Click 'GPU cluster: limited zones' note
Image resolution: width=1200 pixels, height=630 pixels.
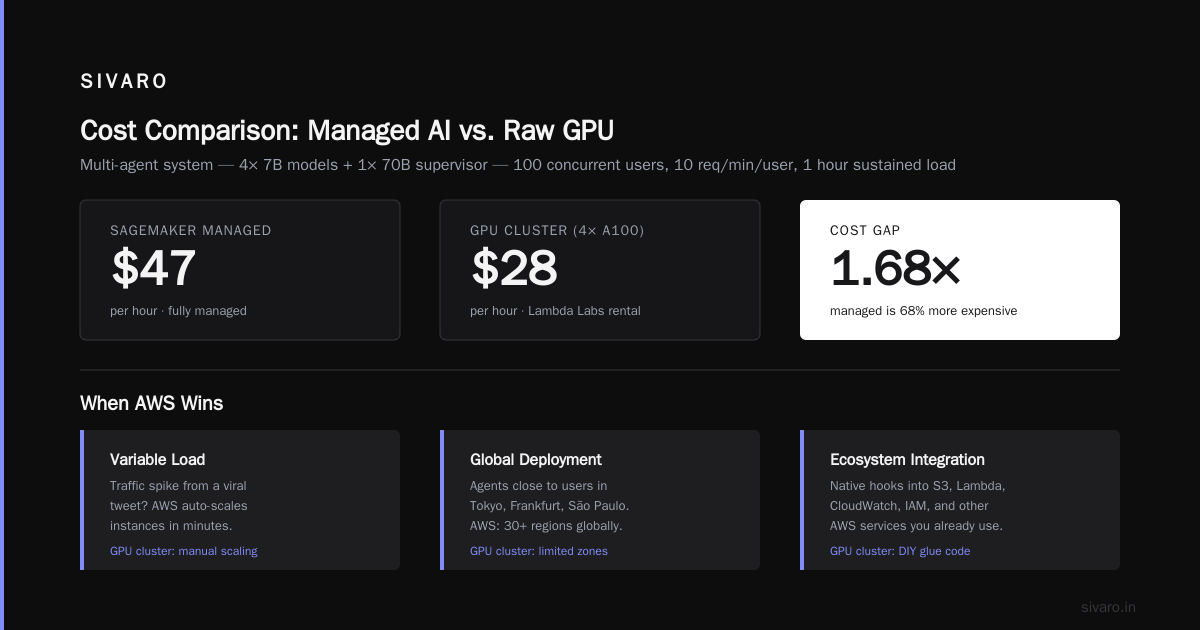(x=539, y=551)
